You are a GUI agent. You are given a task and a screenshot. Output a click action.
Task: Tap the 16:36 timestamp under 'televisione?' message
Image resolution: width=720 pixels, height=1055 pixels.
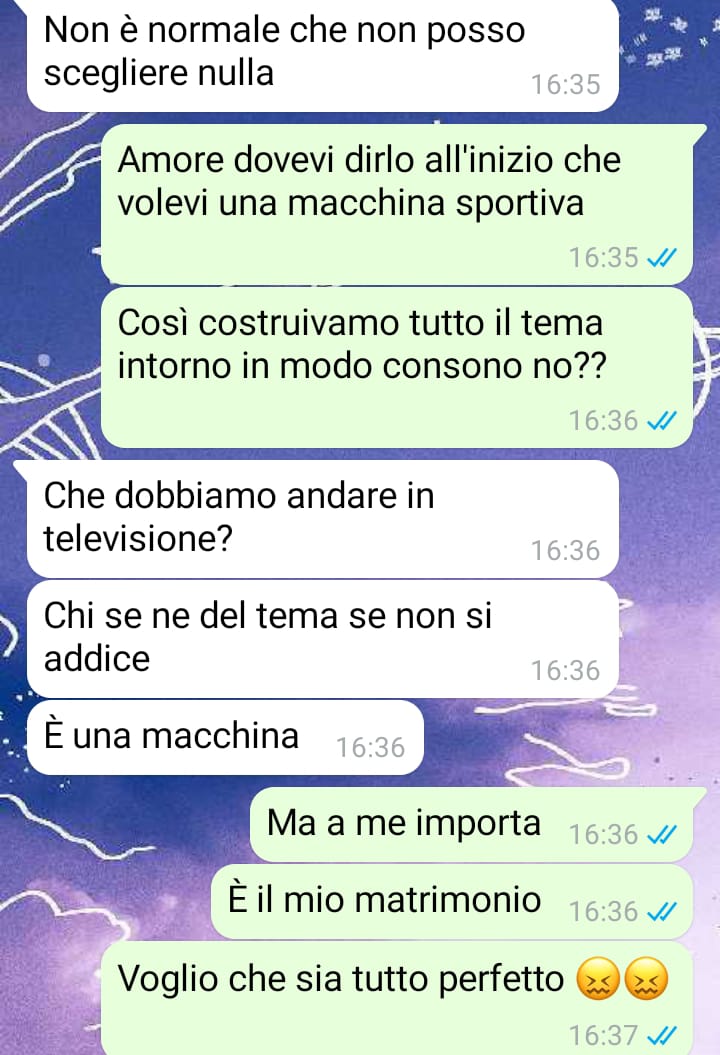pyautogui.click(x=565, y=551)
